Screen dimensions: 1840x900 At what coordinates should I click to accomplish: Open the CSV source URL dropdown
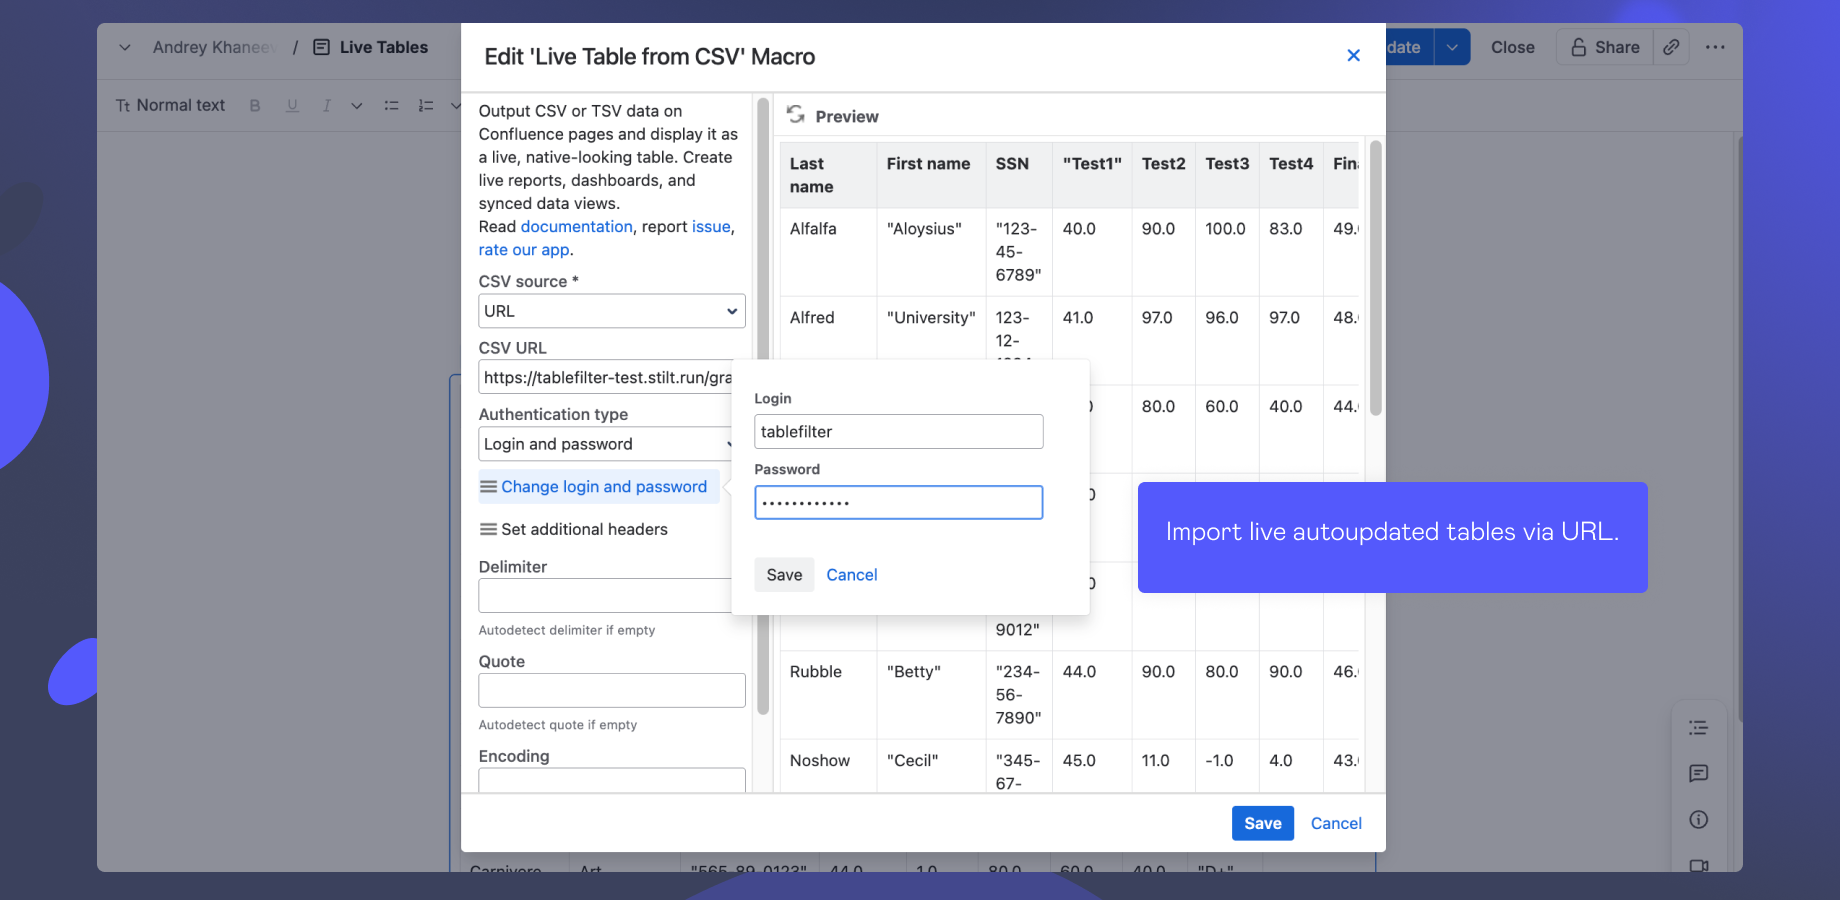612,311
